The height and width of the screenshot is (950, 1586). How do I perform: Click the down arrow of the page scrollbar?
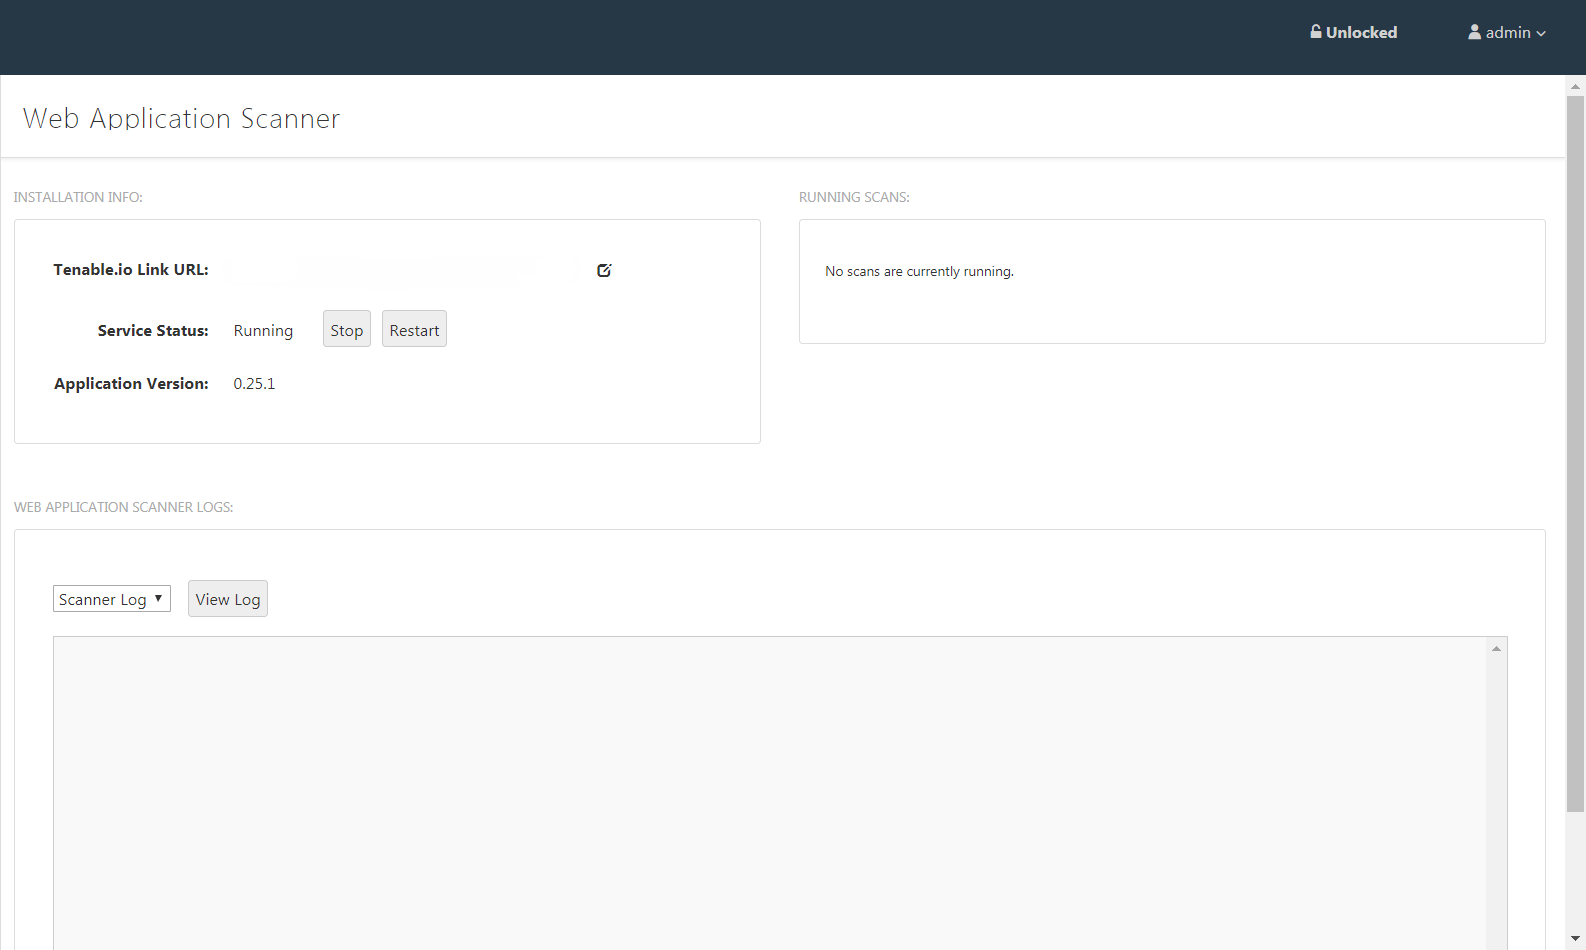pos(1575,939)
